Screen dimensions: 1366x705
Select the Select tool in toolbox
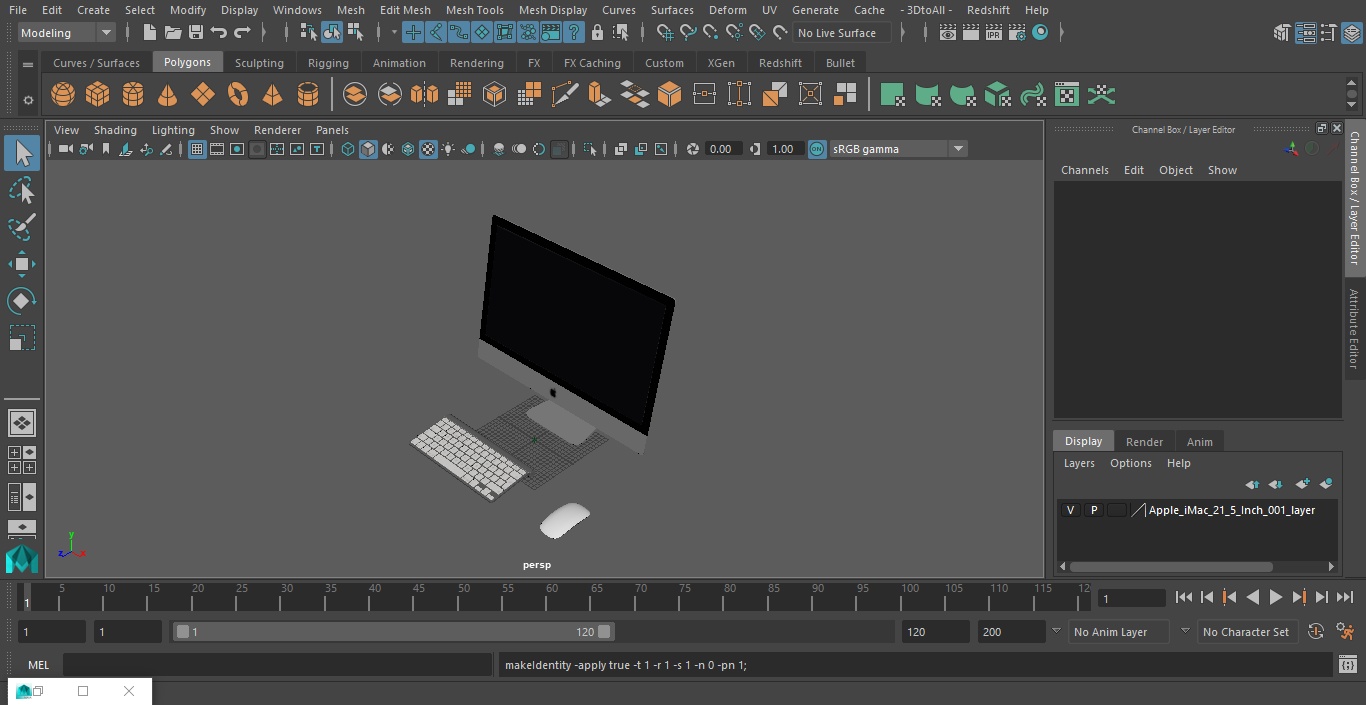point(22,154)
